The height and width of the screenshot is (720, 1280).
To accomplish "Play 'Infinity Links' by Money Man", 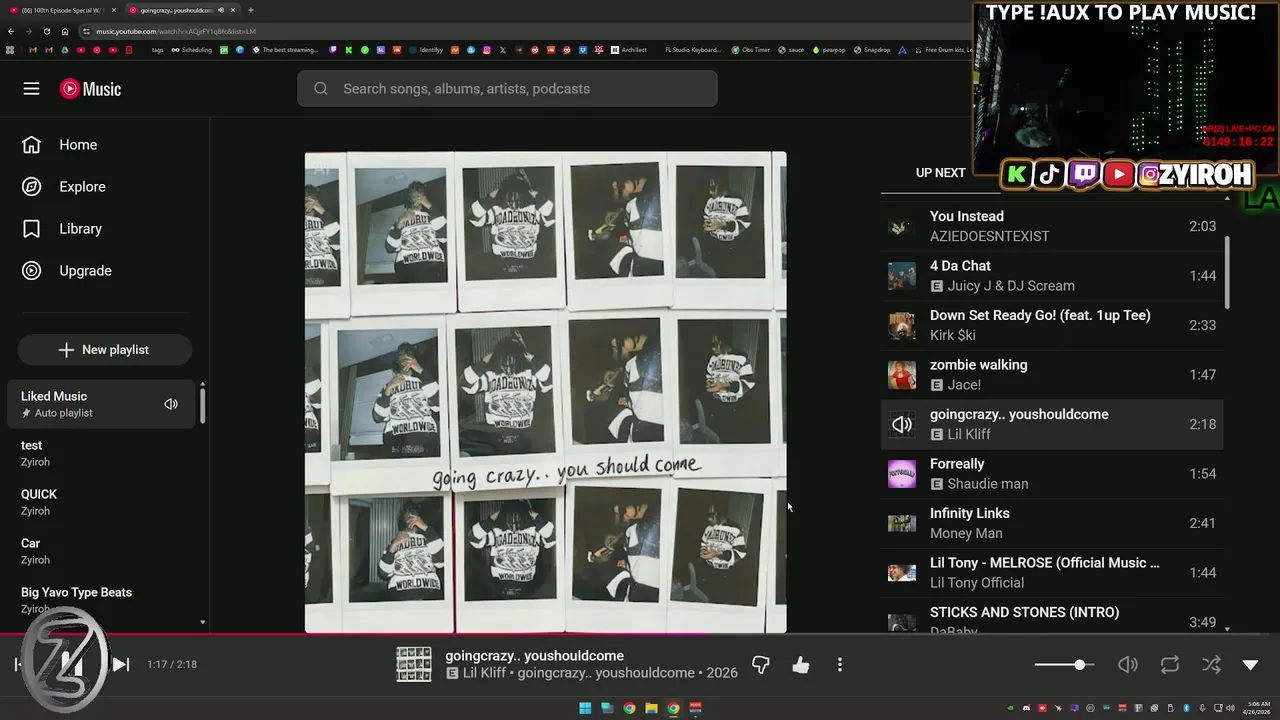I will tap(1051, 523).
